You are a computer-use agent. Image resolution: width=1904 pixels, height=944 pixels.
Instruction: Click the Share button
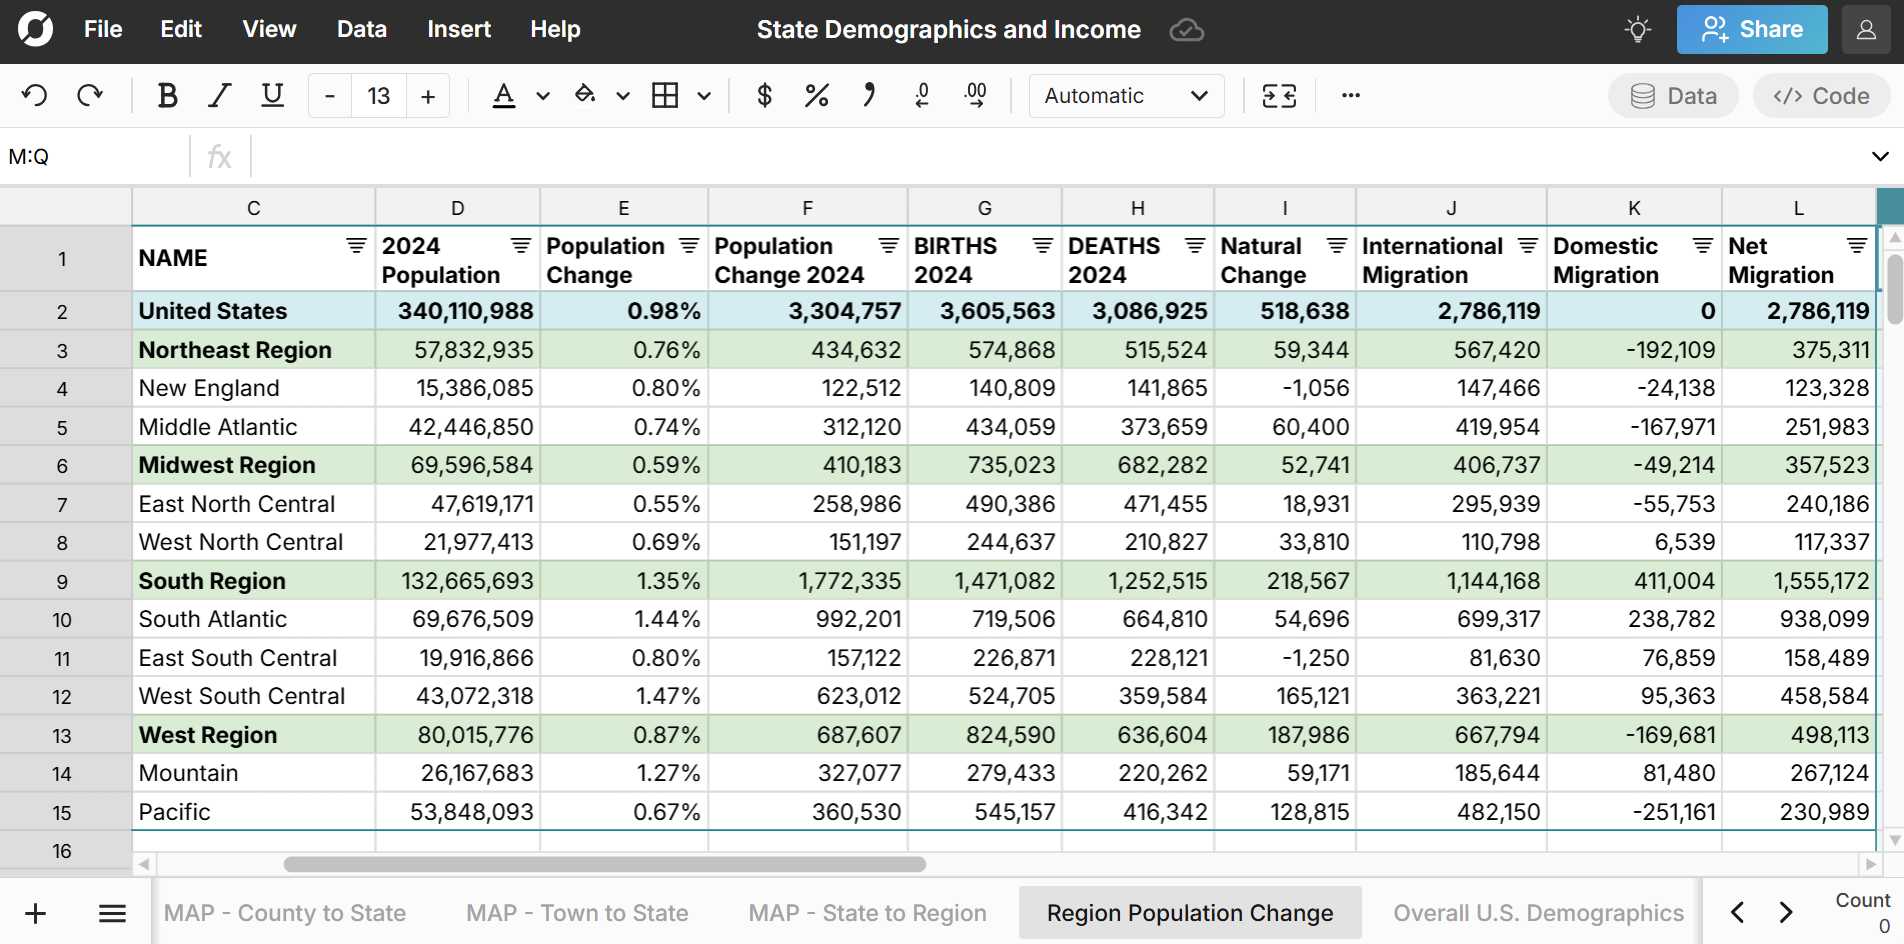[1751, 30]
